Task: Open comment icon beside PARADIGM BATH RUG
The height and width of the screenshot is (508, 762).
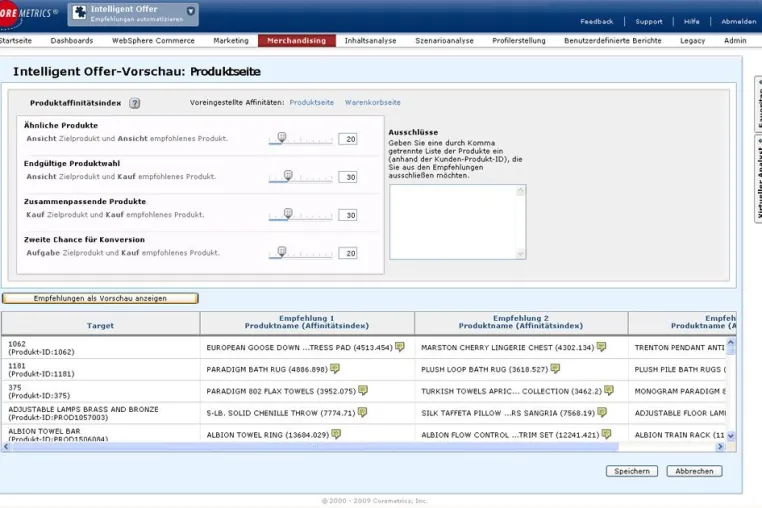Action: point(335,369)
